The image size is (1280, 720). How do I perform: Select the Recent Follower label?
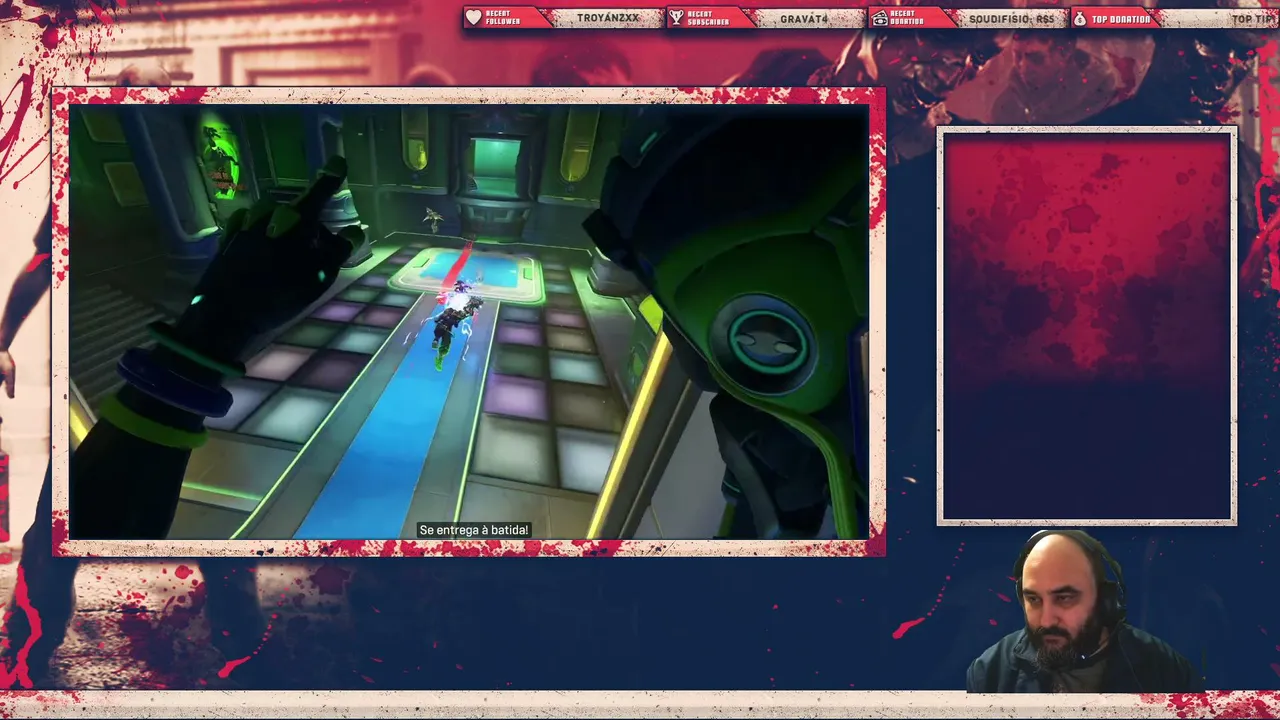502,18
